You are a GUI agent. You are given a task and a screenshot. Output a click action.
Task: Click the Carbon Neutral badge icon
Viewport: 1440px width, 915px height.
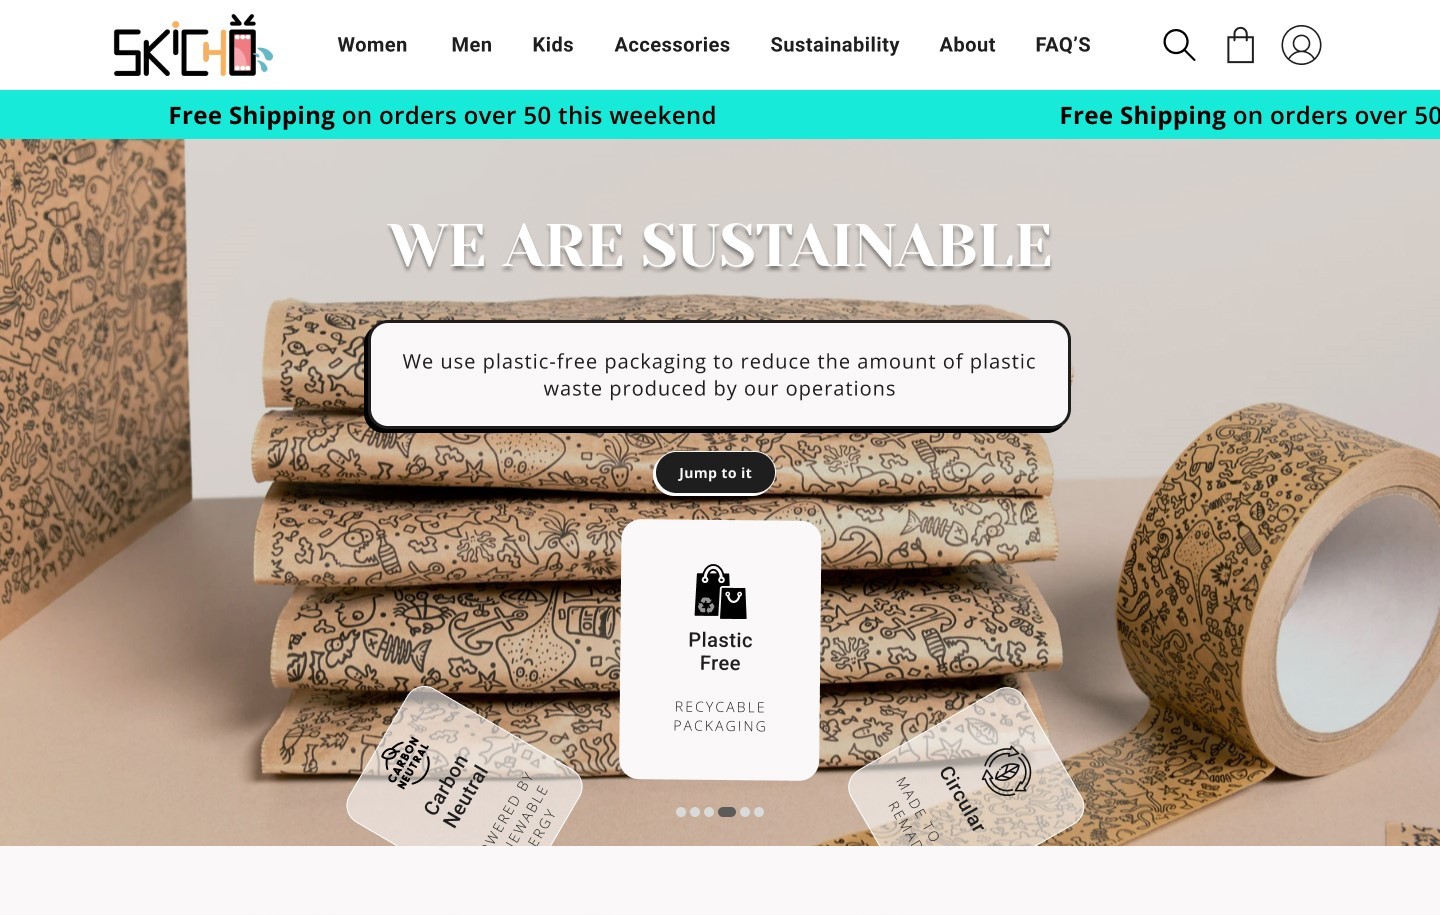coord(408,763)
